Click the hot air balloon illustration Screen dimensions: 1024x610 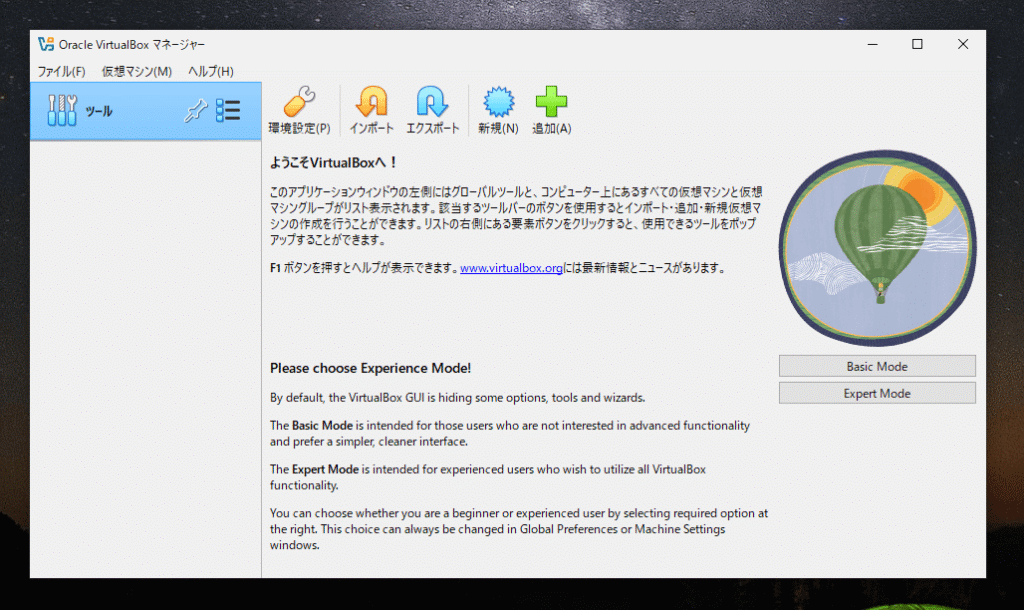coord(878,248)
